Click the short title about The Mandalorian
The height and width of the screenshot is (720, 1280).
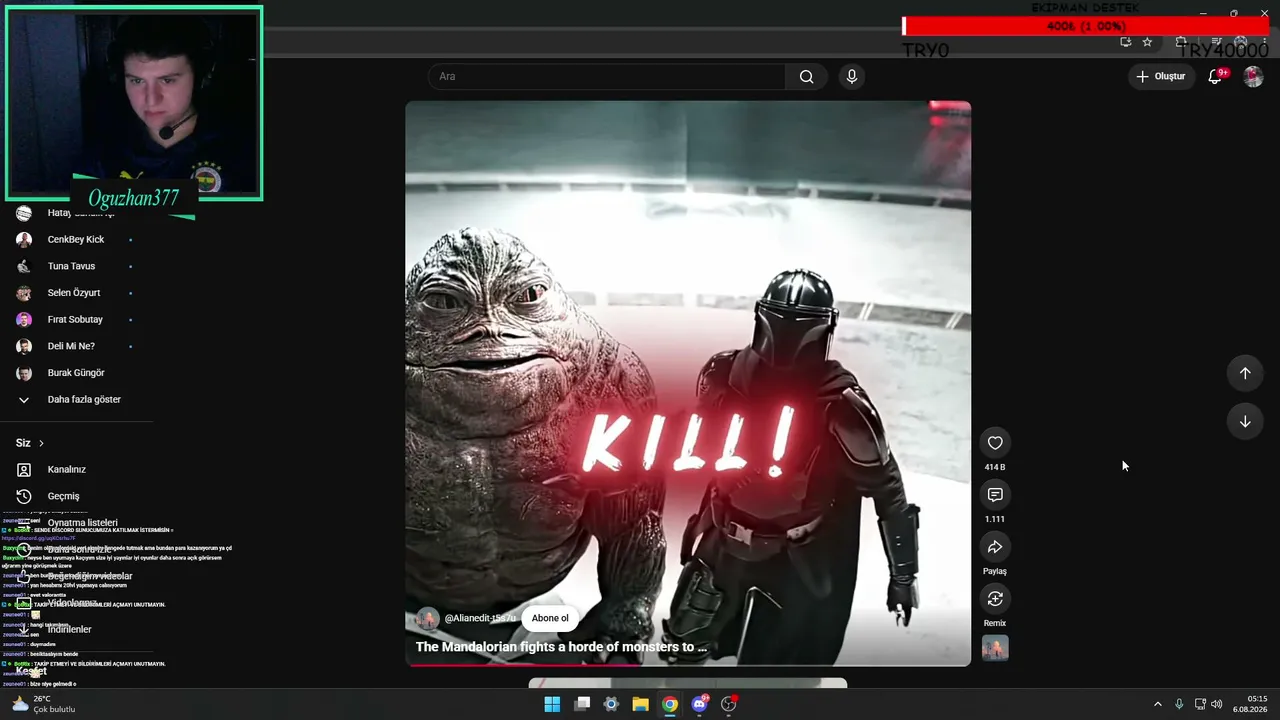(x=561, y=647)
